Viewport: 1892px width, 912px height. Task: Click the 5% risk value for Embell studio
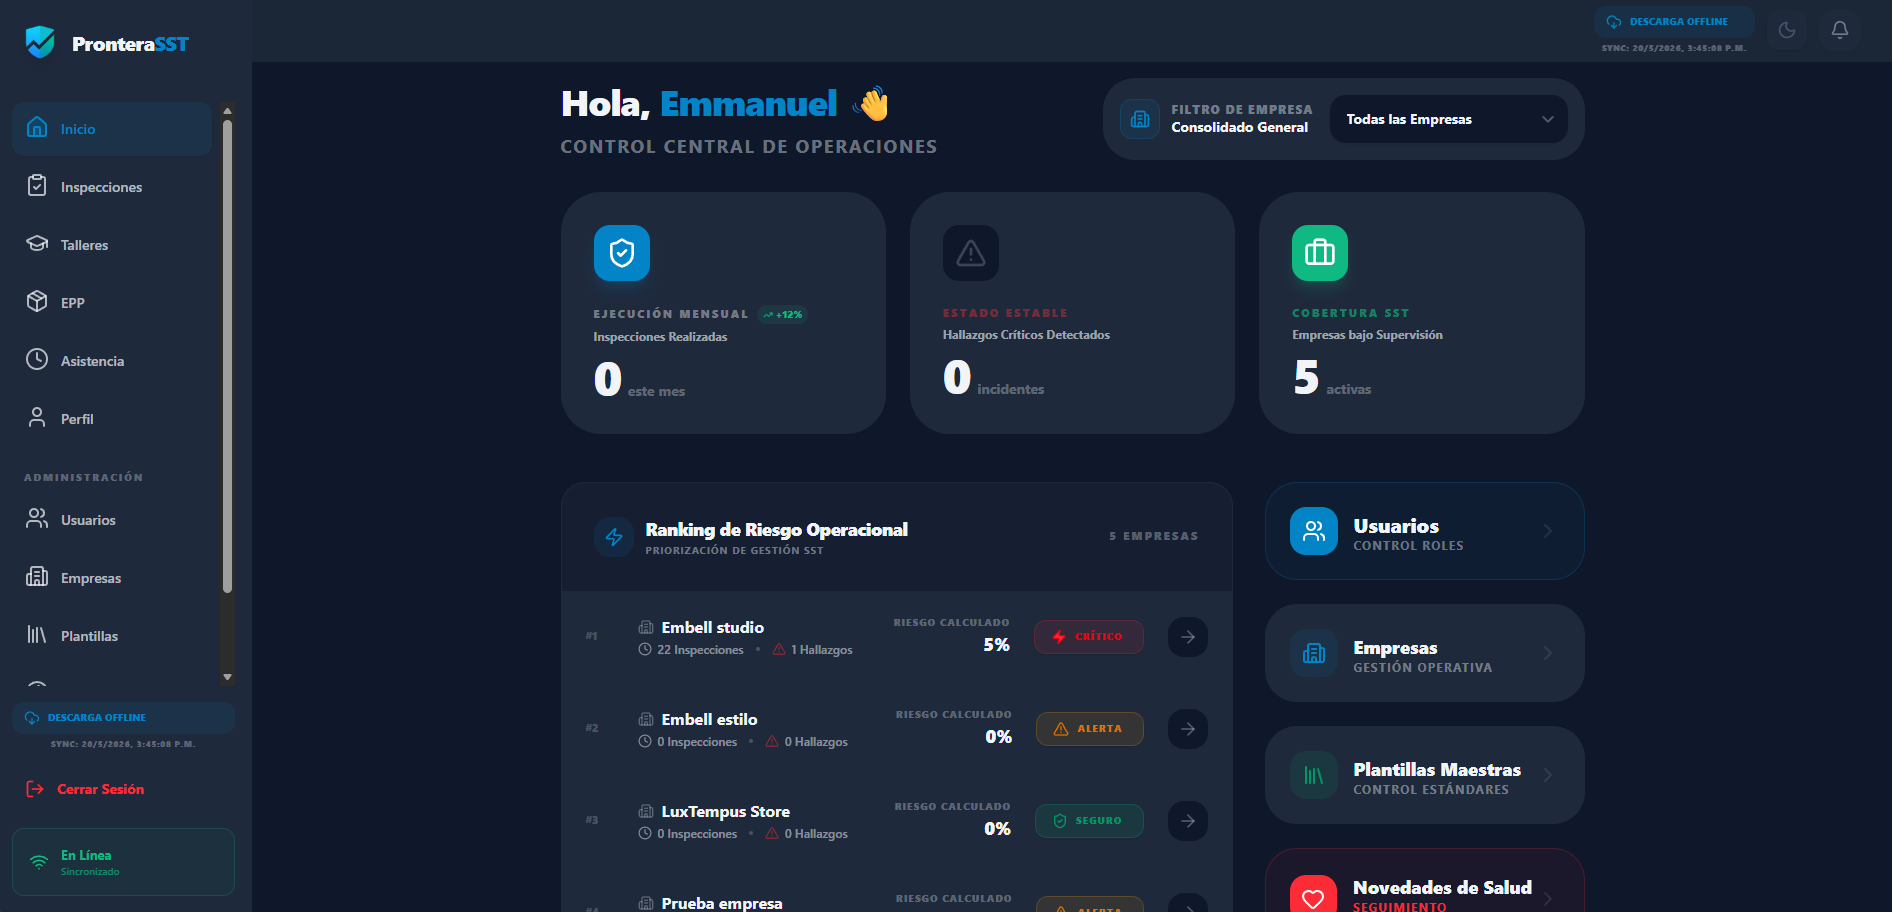996,645
